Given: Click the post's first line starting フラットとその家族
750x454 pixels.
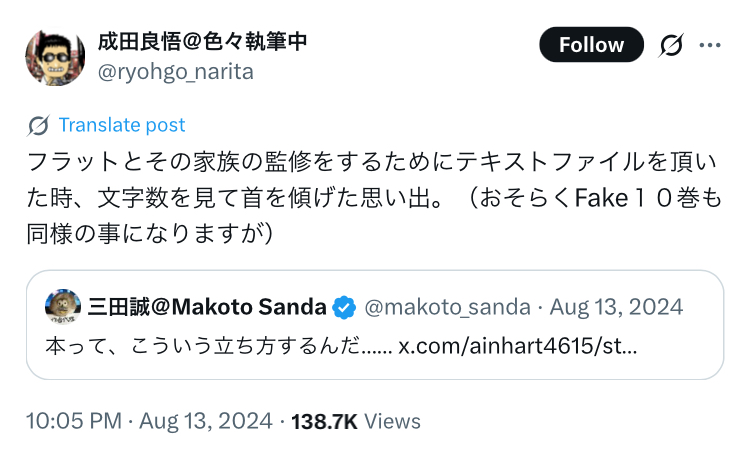Looking at the screenshot, I should [x=372, y=161].
